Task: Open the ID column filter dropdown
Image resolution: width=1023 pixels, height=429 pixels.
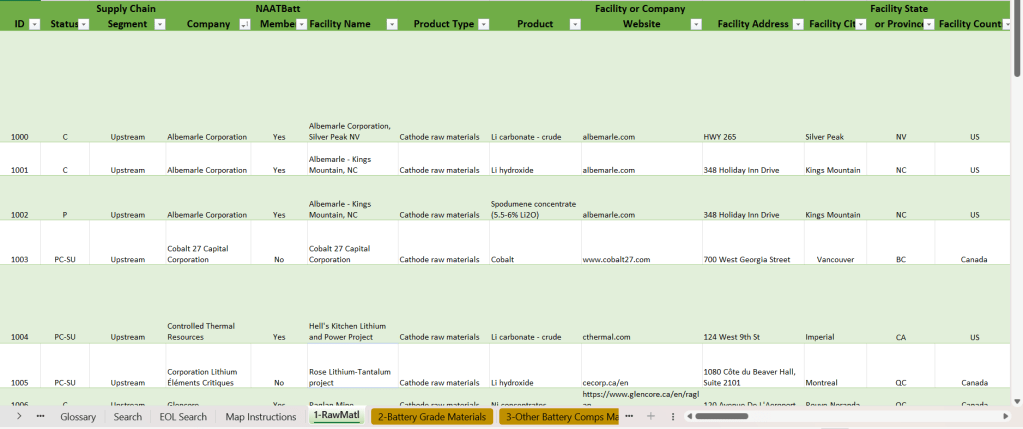Action: tap(35, 24)
